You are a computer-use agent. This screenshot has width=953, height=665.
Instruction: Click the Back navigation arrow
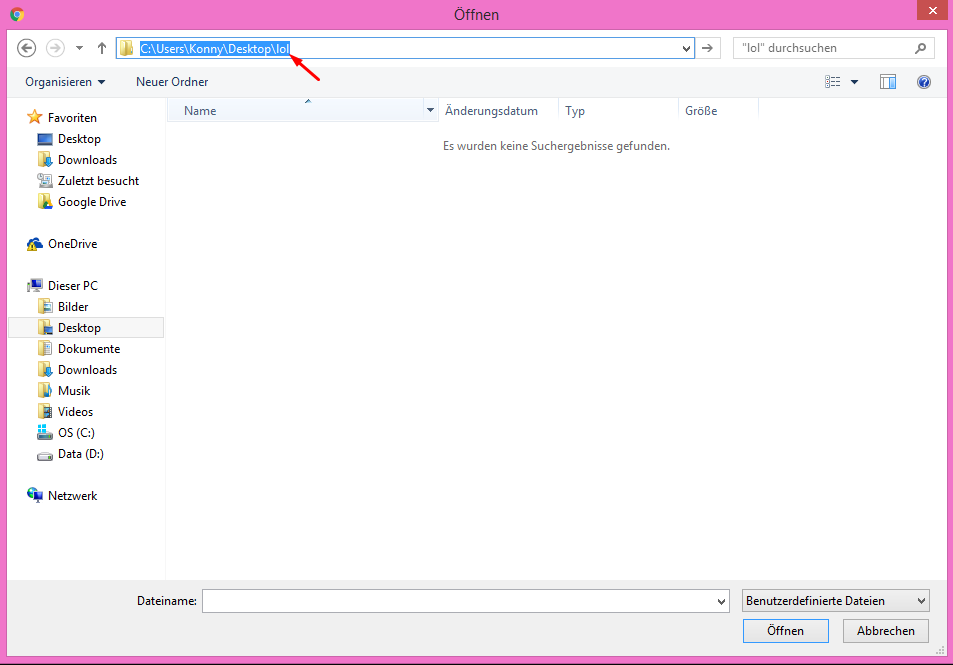click(26, 48)
